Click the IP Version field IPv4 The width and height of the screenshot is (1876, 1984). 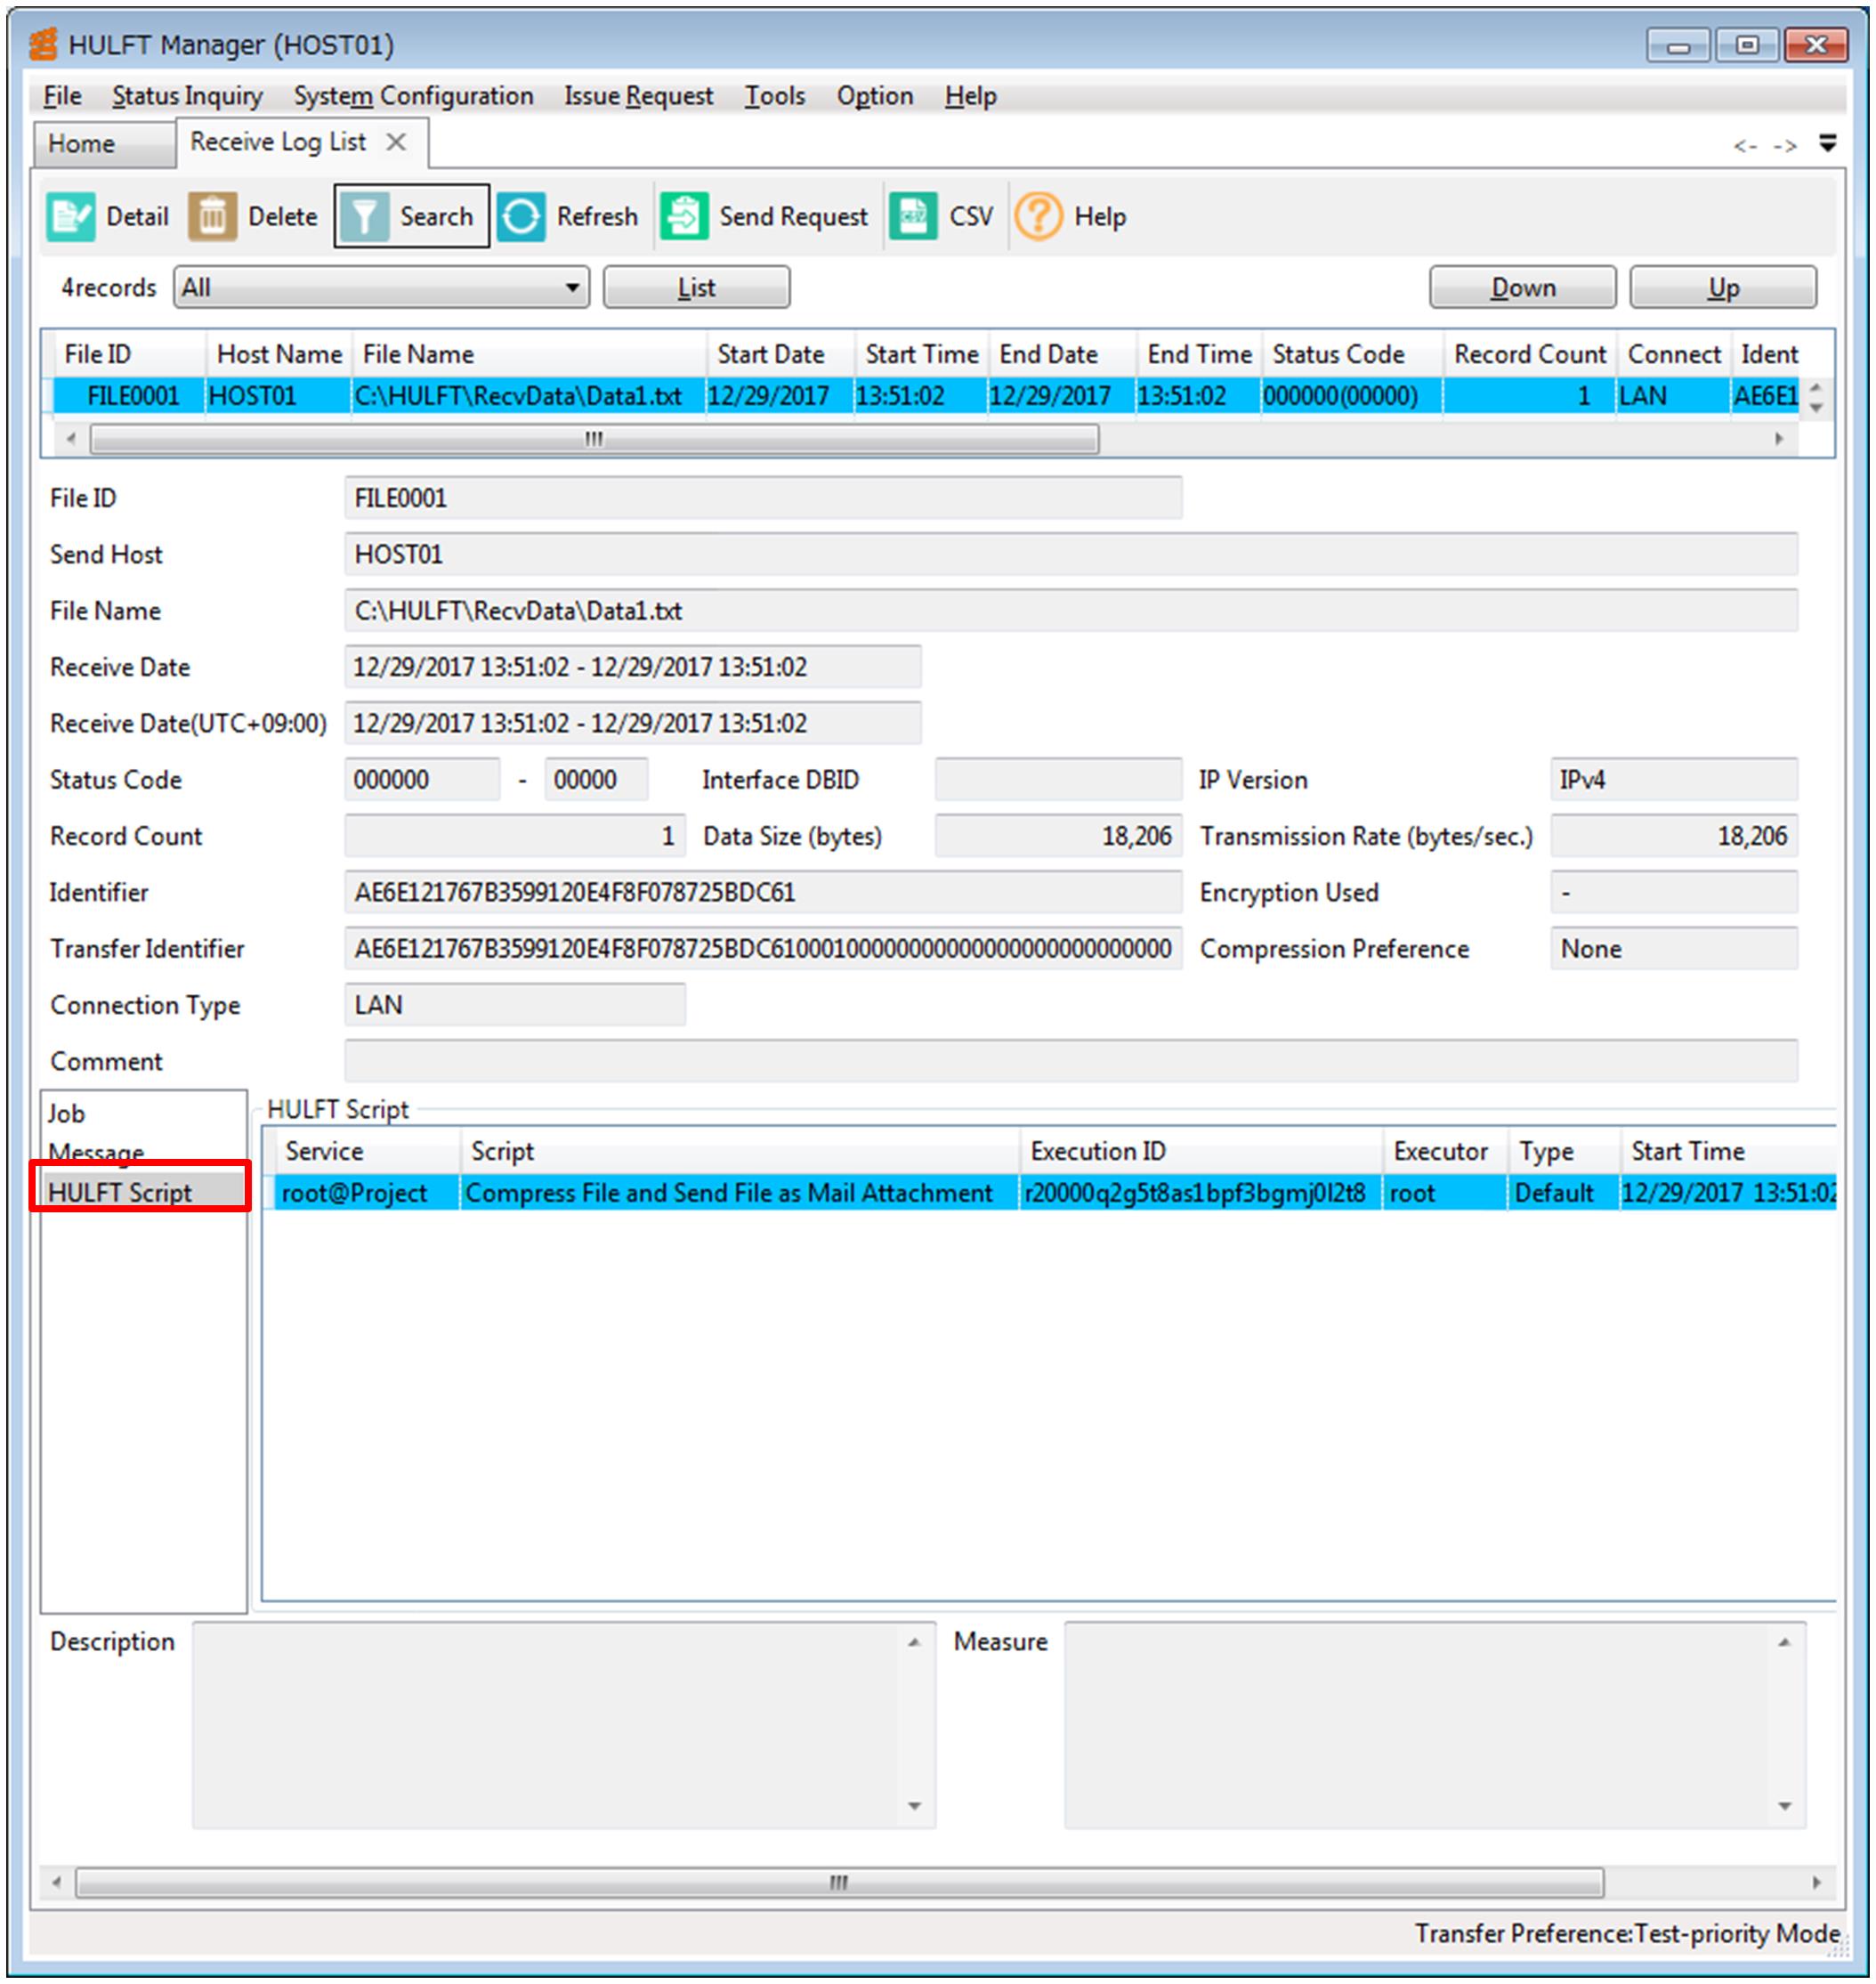(x=1674, y=779)
